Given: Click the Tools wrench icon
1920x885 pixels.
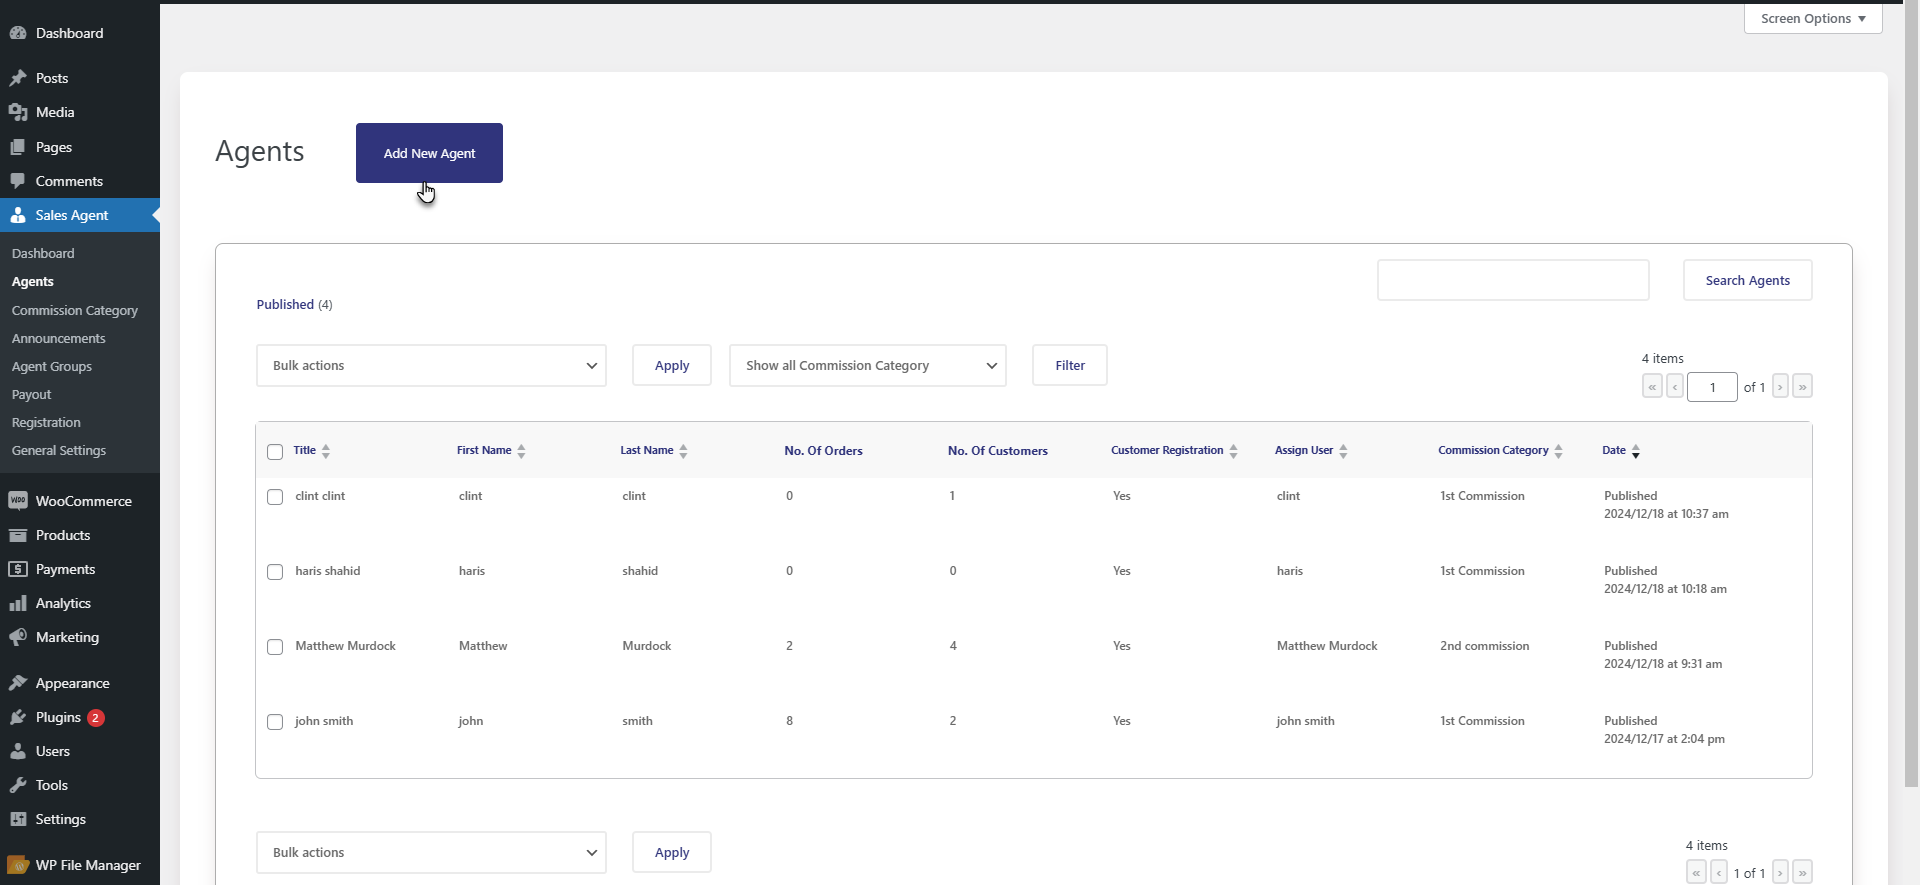Looking at the screenshot, I should coord(18,785).
